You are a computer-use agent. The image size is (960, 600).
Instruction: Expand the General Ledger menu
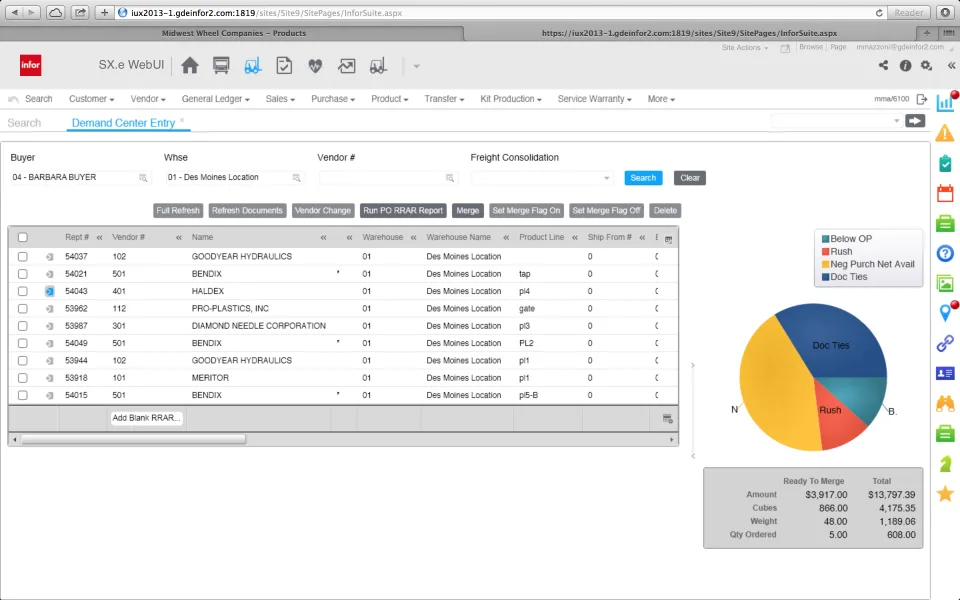point(216,99)
